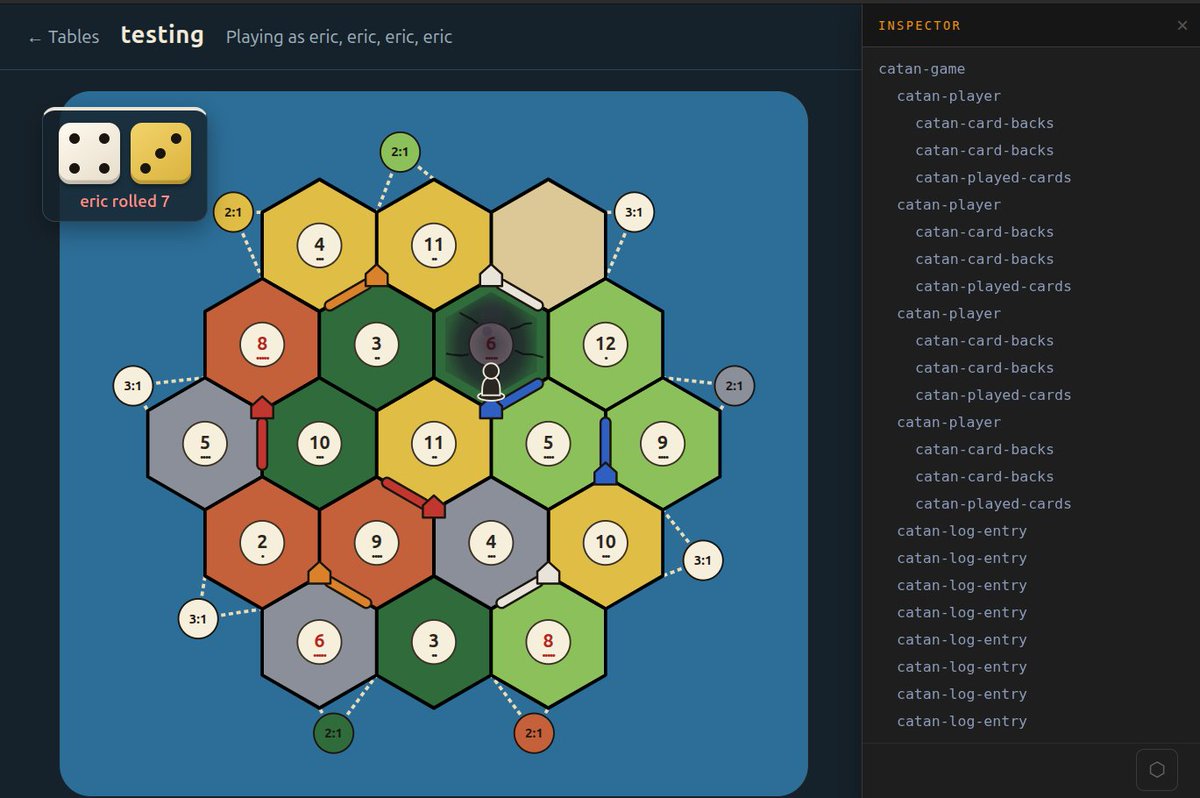Select the fourth catan-player node

(949, 422)
